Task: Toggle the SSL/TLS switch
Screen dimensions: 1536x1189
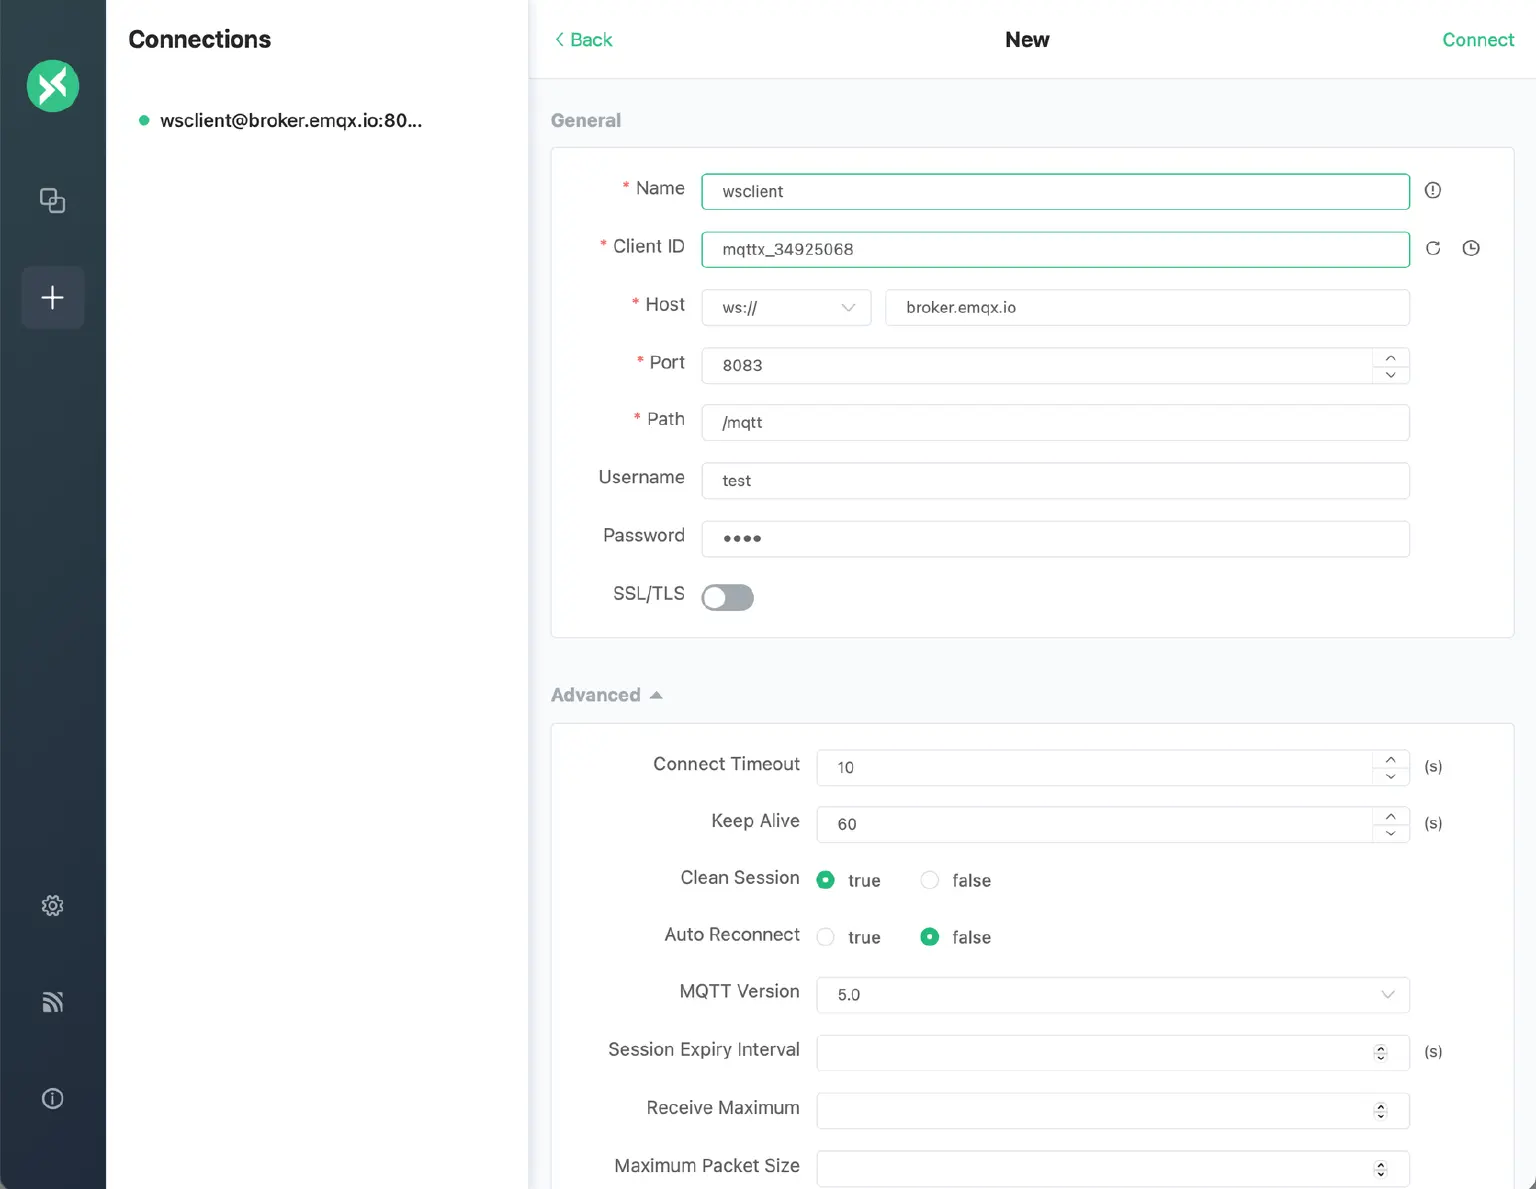Action: tap(727, 597)
